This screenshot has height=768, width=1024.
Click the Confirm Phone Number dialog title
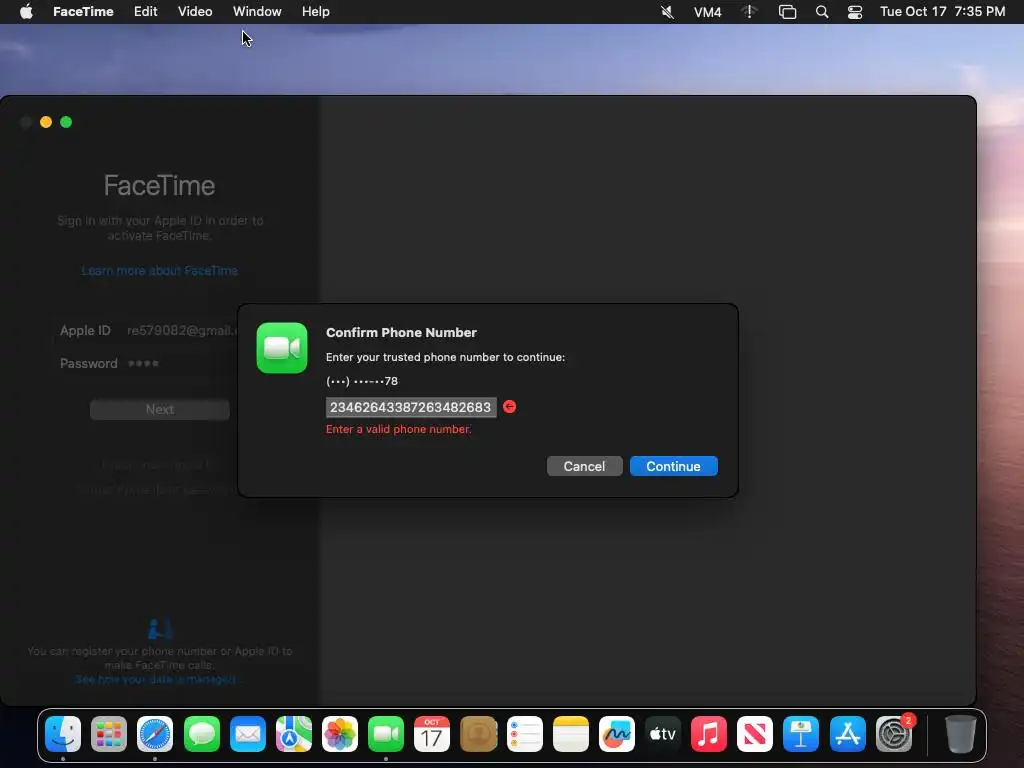pyautogui.click(x=401, y=332)
